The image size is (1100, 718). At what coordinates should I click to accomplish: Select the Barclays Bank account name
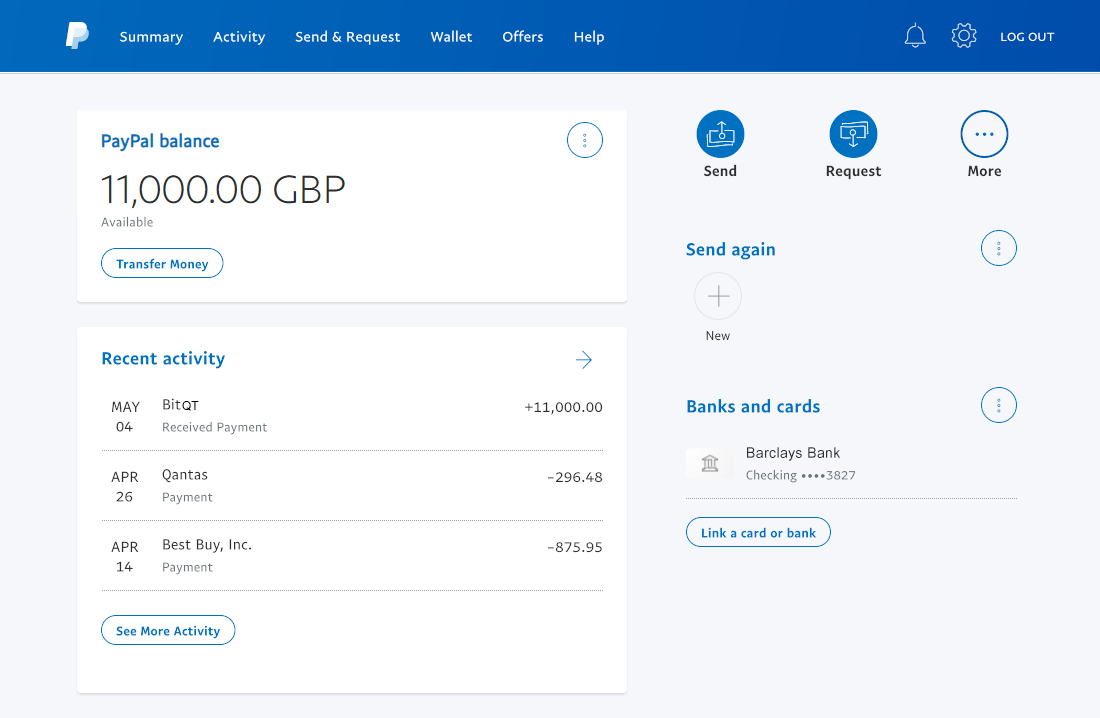coord(793,453)
